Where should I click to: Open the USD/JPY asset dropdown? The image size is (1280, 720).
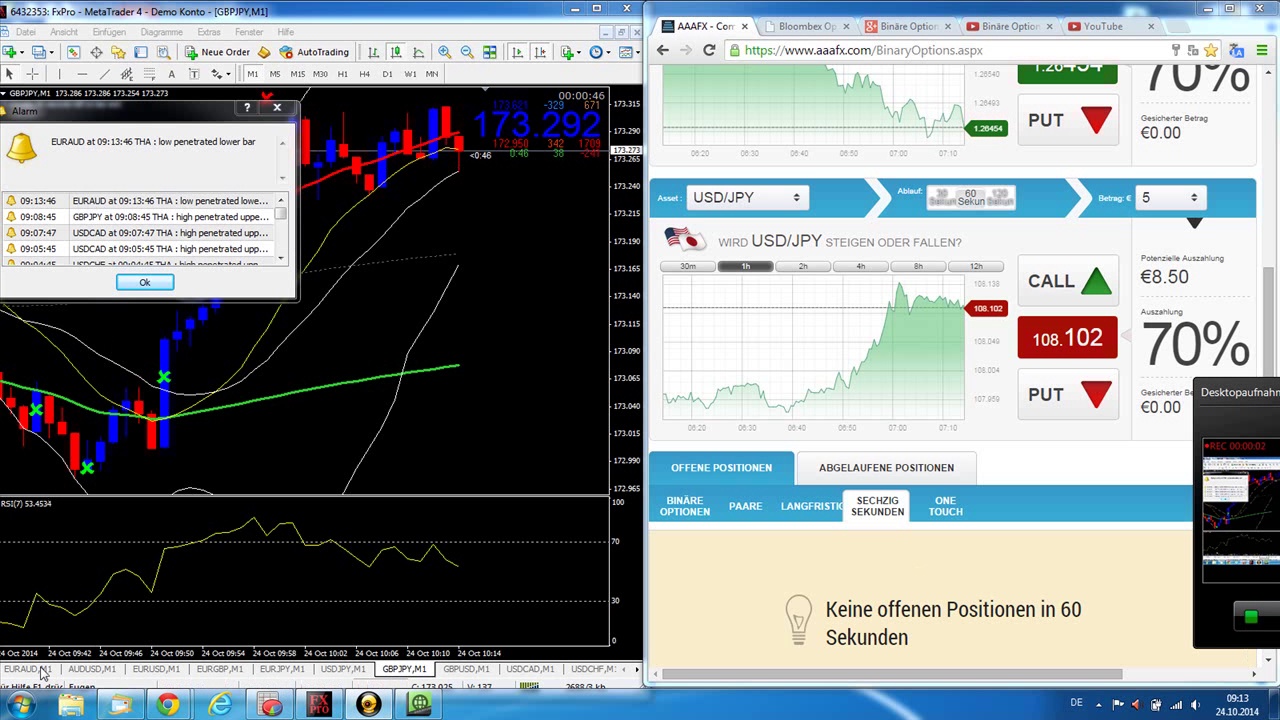[746, 198]
